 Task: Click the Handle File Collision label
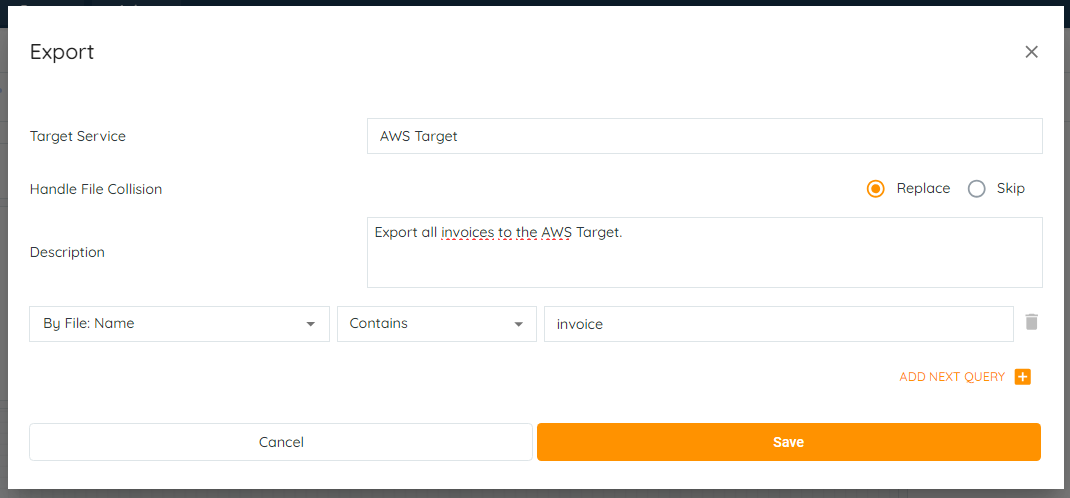pos(96,189)
